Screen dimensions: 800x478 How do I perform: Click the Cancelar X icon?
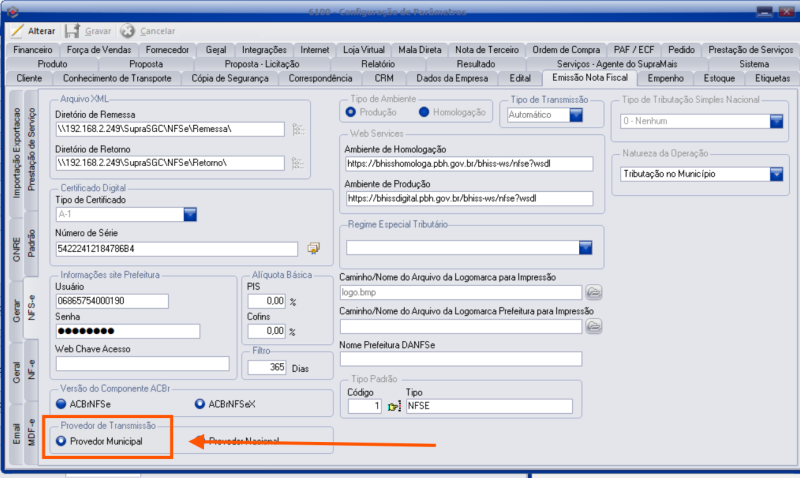pyautogui.click(x=128, y=31)
